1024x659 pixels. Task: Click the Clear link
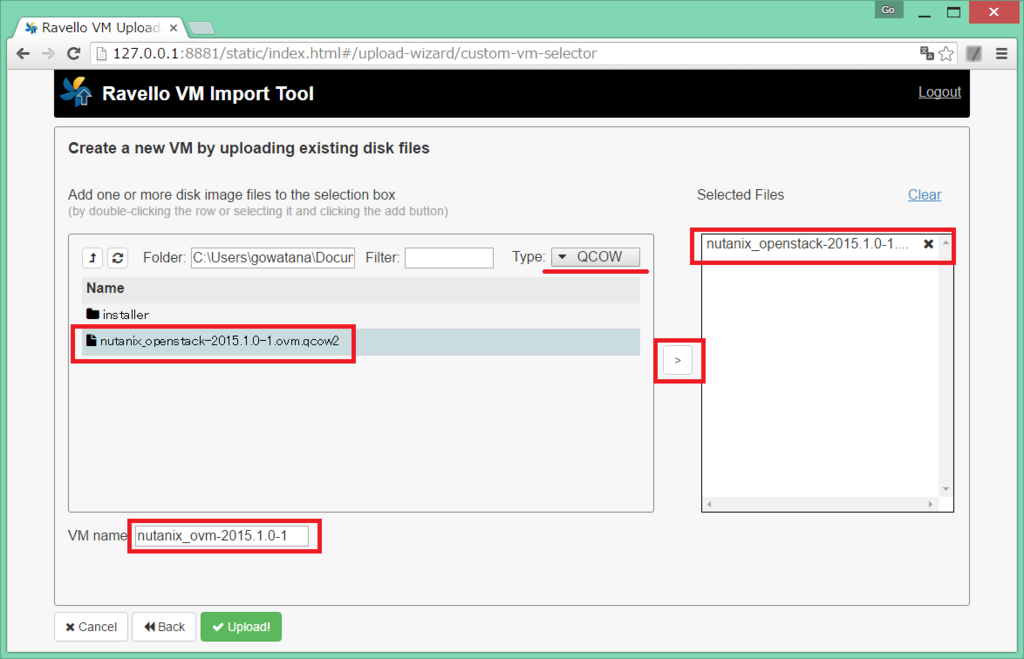pos(924,195)
